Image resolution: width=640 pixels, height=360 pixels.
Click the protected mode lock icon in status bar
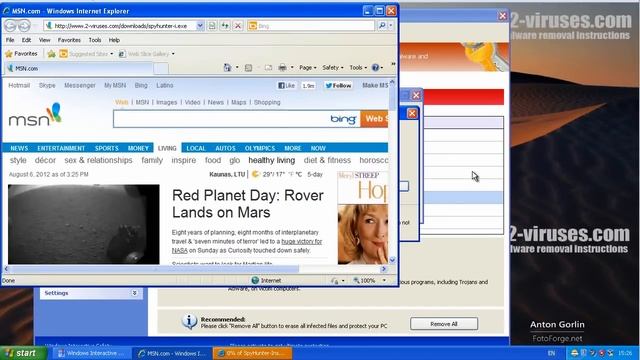click(x=334, y=280)
